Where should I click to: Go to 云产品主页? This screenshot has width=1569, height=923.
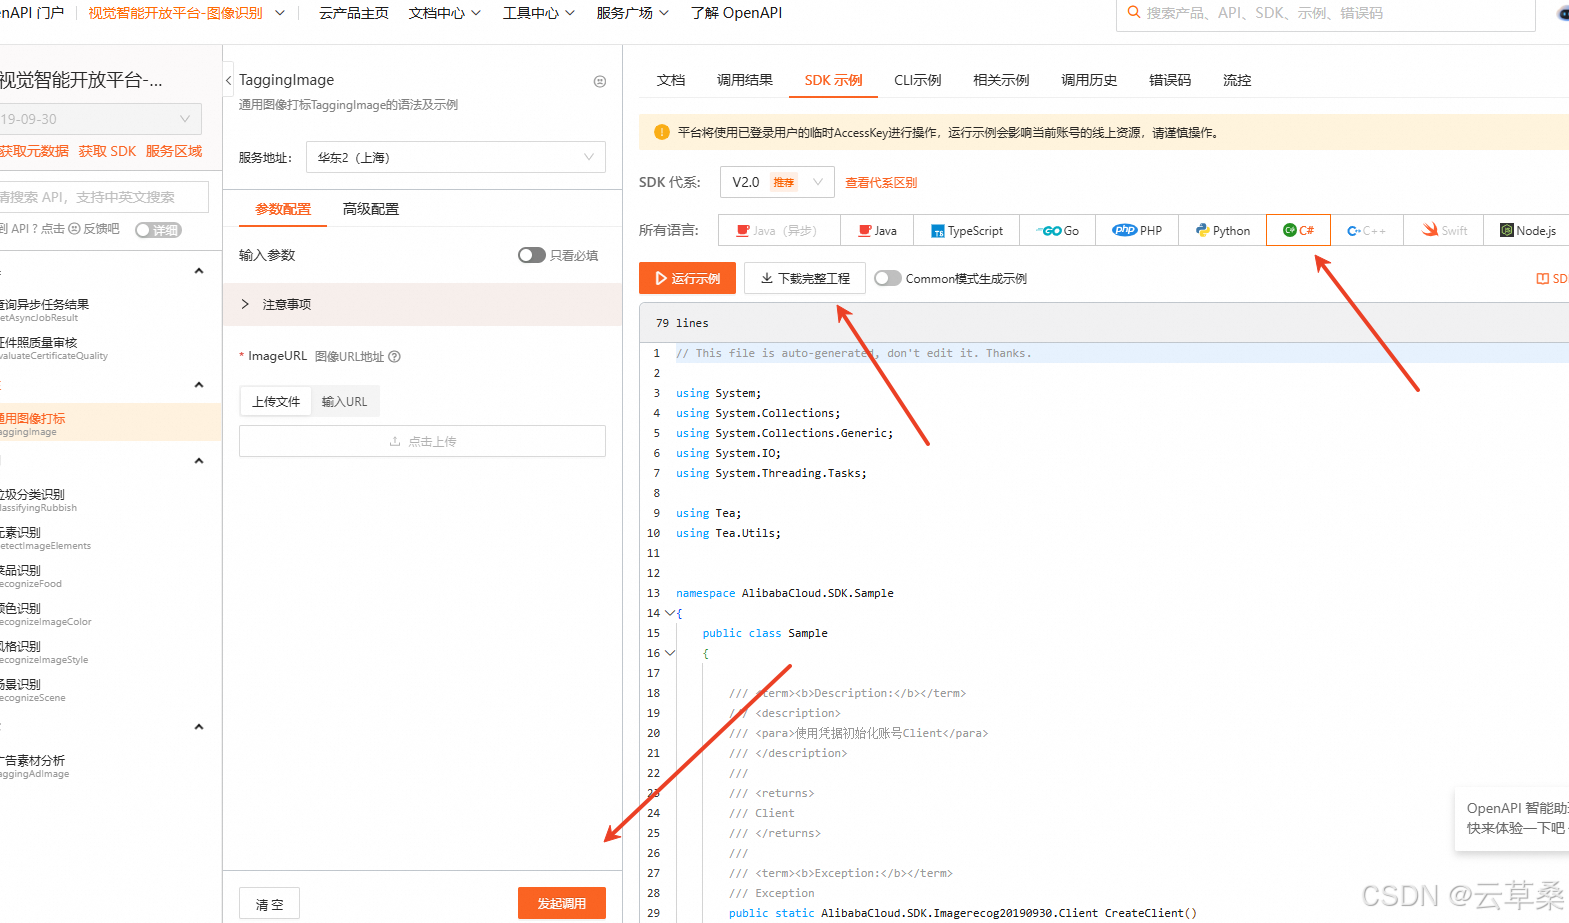(x=354, y=13)
